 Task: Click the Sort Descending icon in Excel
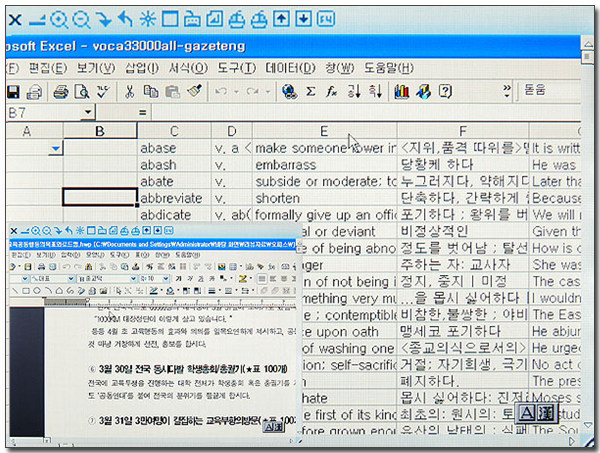pos(375,91)
